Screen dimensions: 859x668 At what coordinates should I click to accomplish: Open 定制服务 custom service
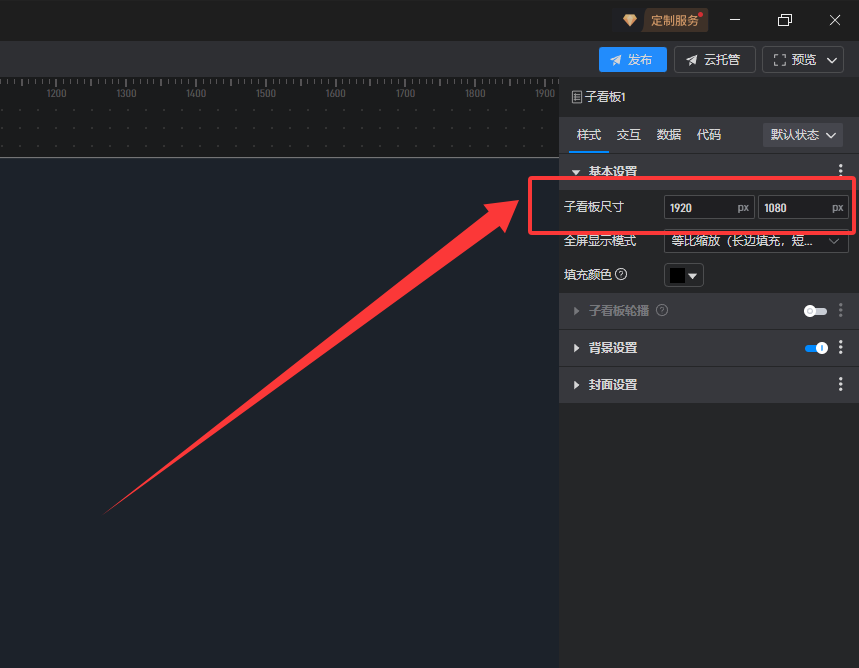coord(674,21)
